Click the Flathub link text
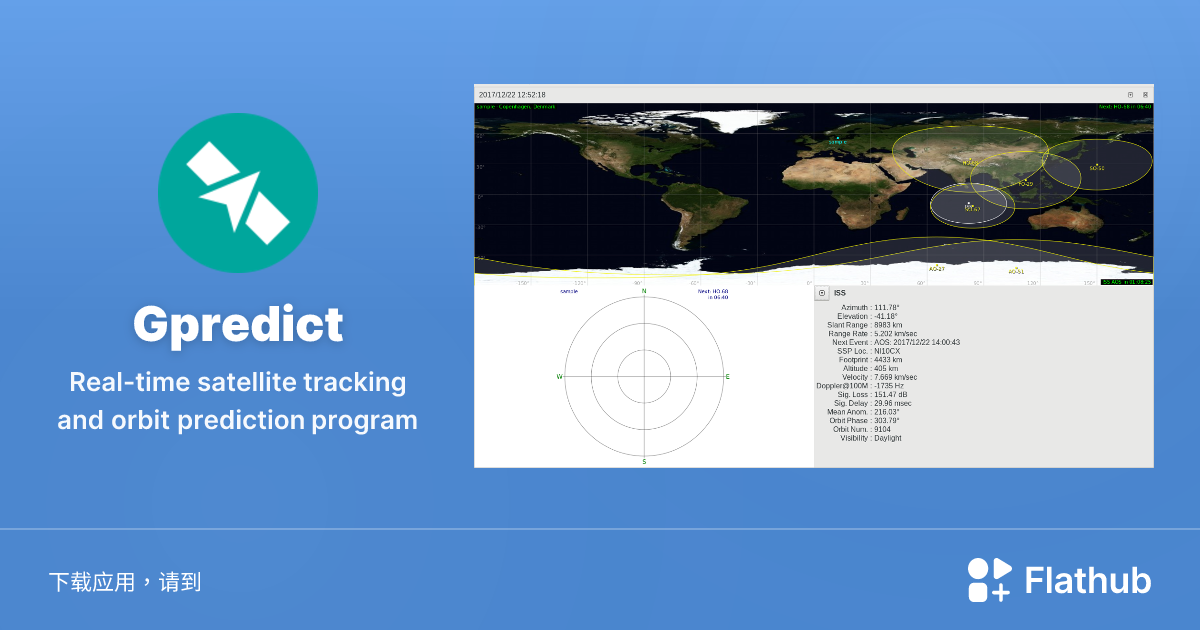The width and height of the screenshot is (1200, 630). pyautogui.click(x=1087, y=580)
